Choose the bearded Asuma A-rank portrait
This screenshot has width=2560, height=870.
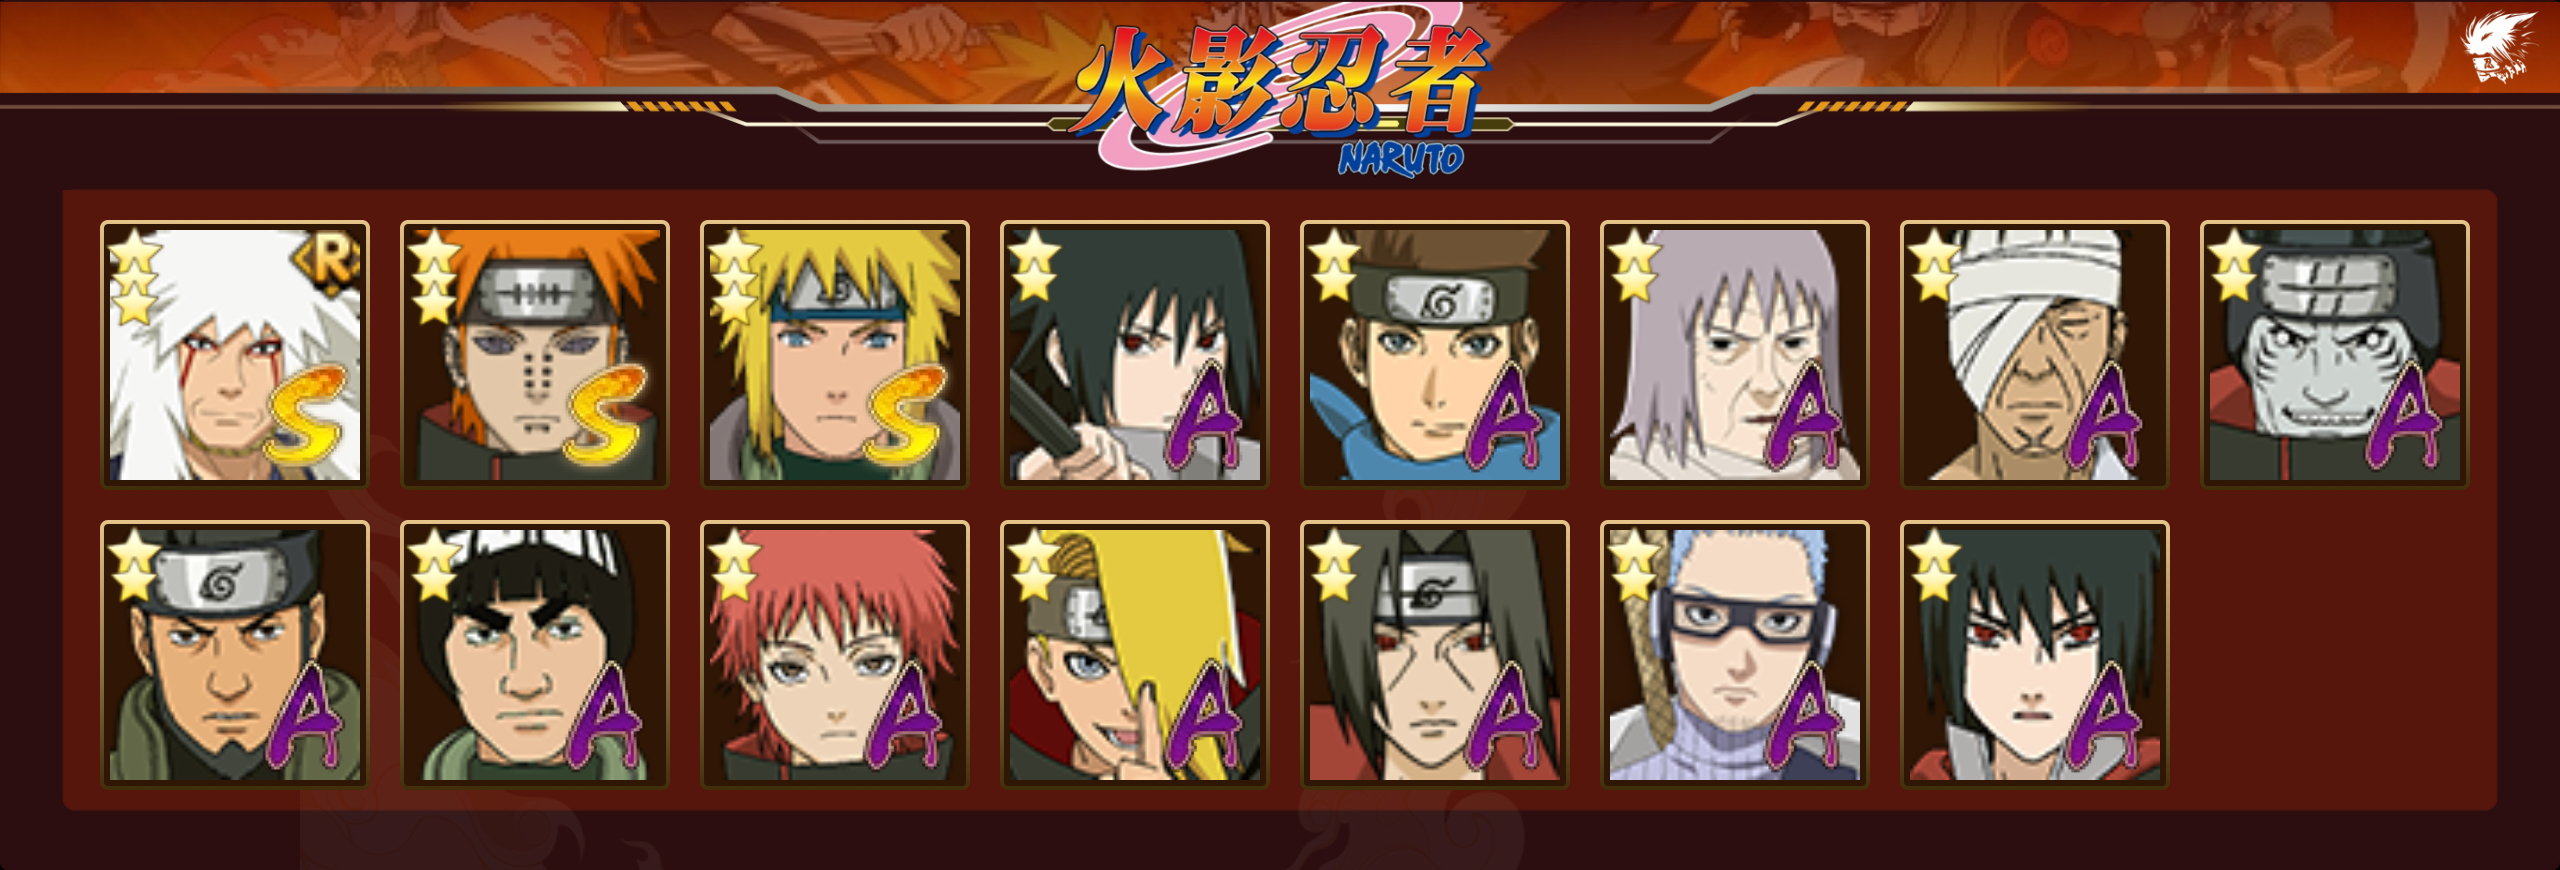(x=235, y=654)
